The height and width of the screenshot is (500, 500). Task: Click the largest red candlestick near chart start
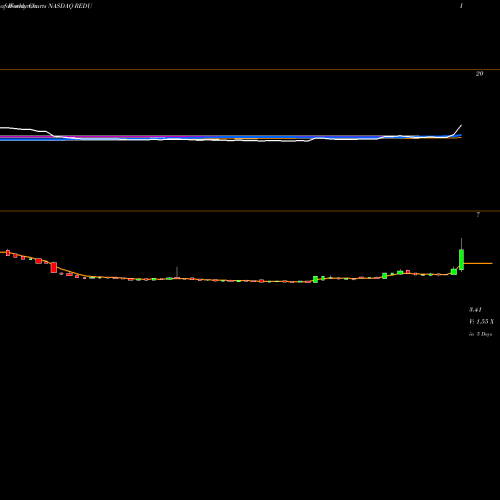point(54,267)
